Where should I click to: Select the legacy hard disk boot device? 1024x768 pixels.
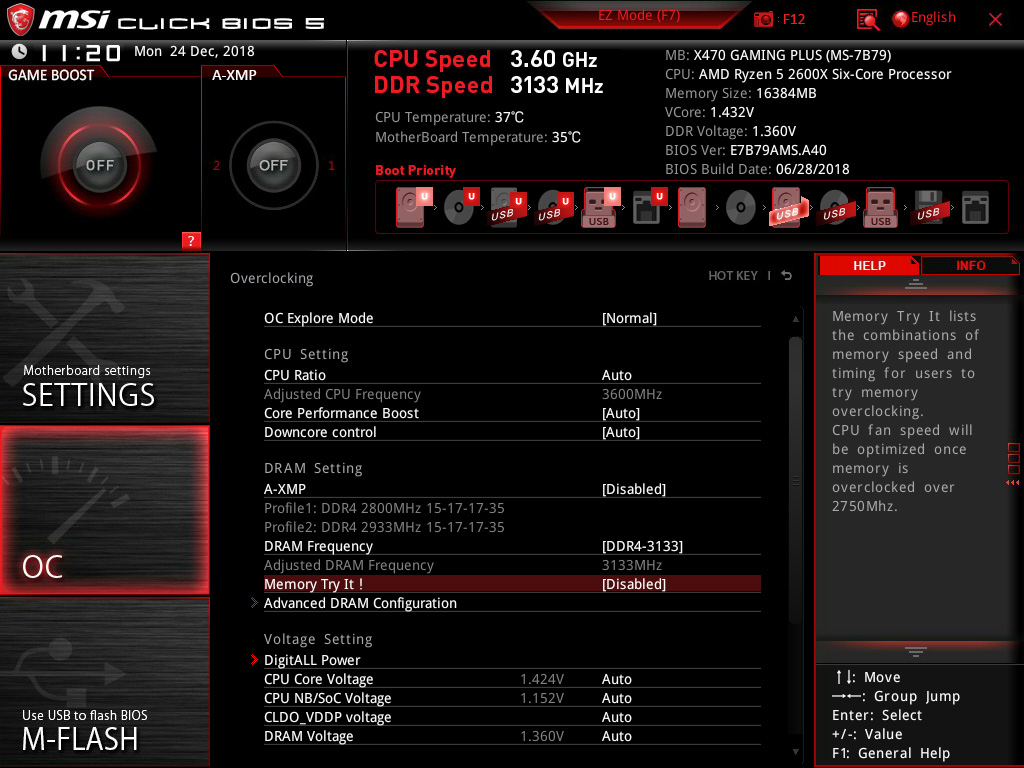tap(692, 208)
